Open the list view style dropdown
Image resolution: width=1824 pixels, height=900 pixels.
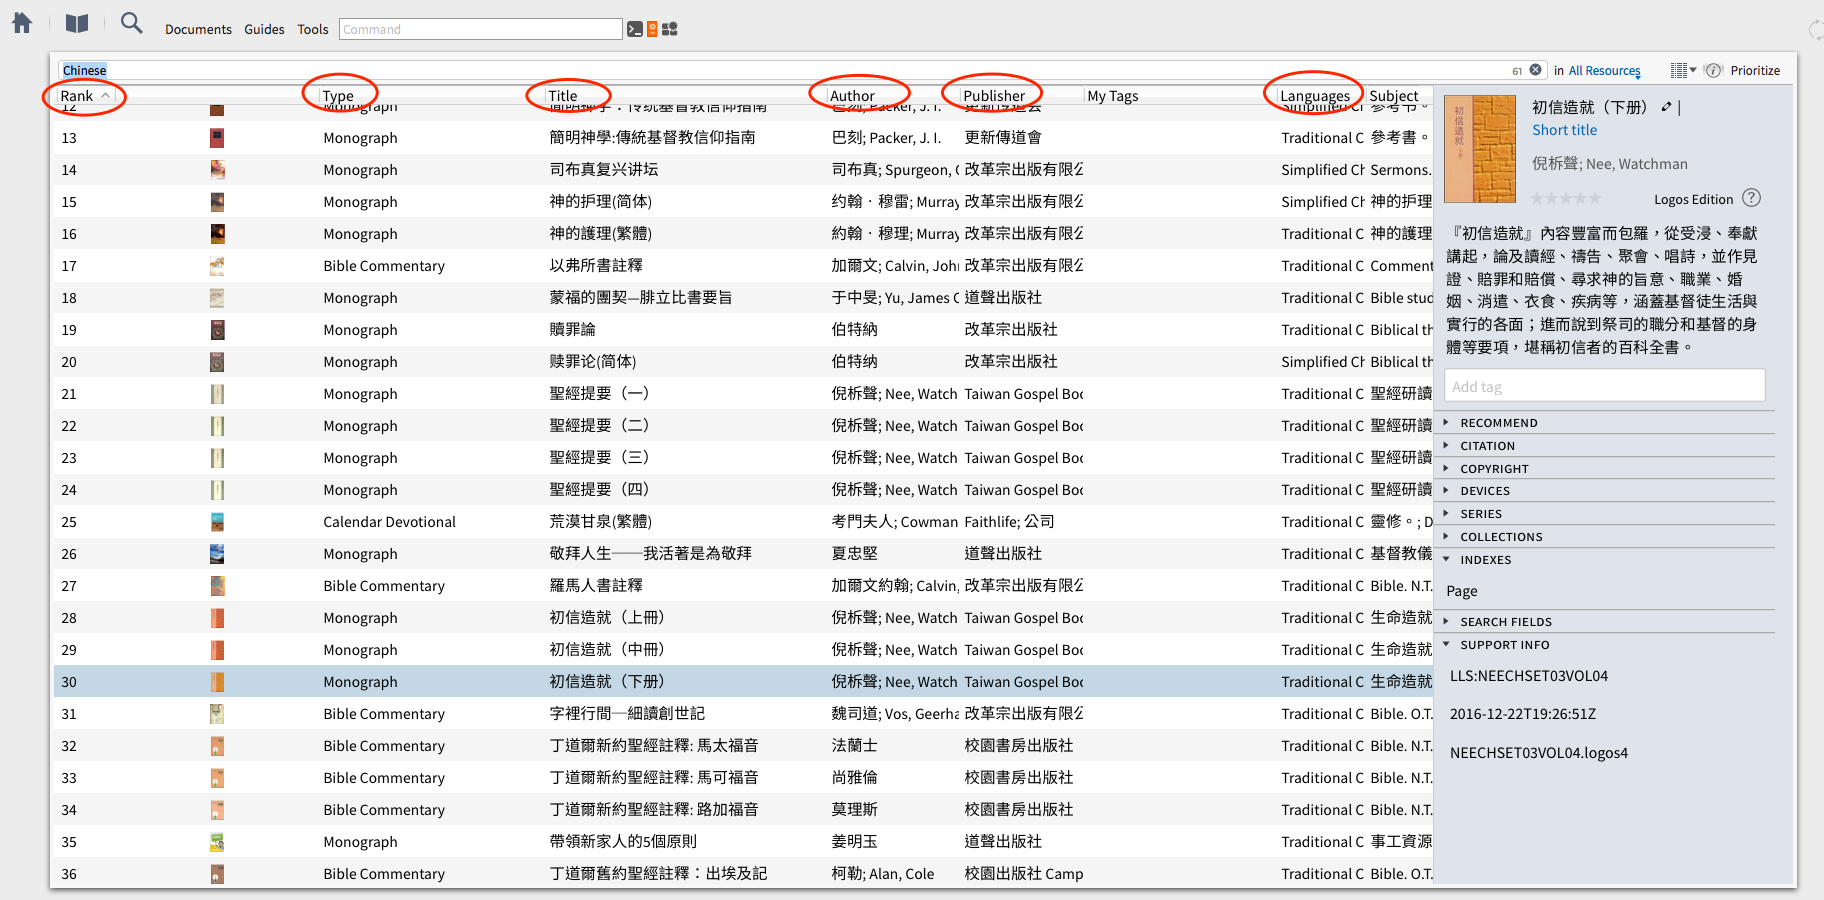(1684, 70)
